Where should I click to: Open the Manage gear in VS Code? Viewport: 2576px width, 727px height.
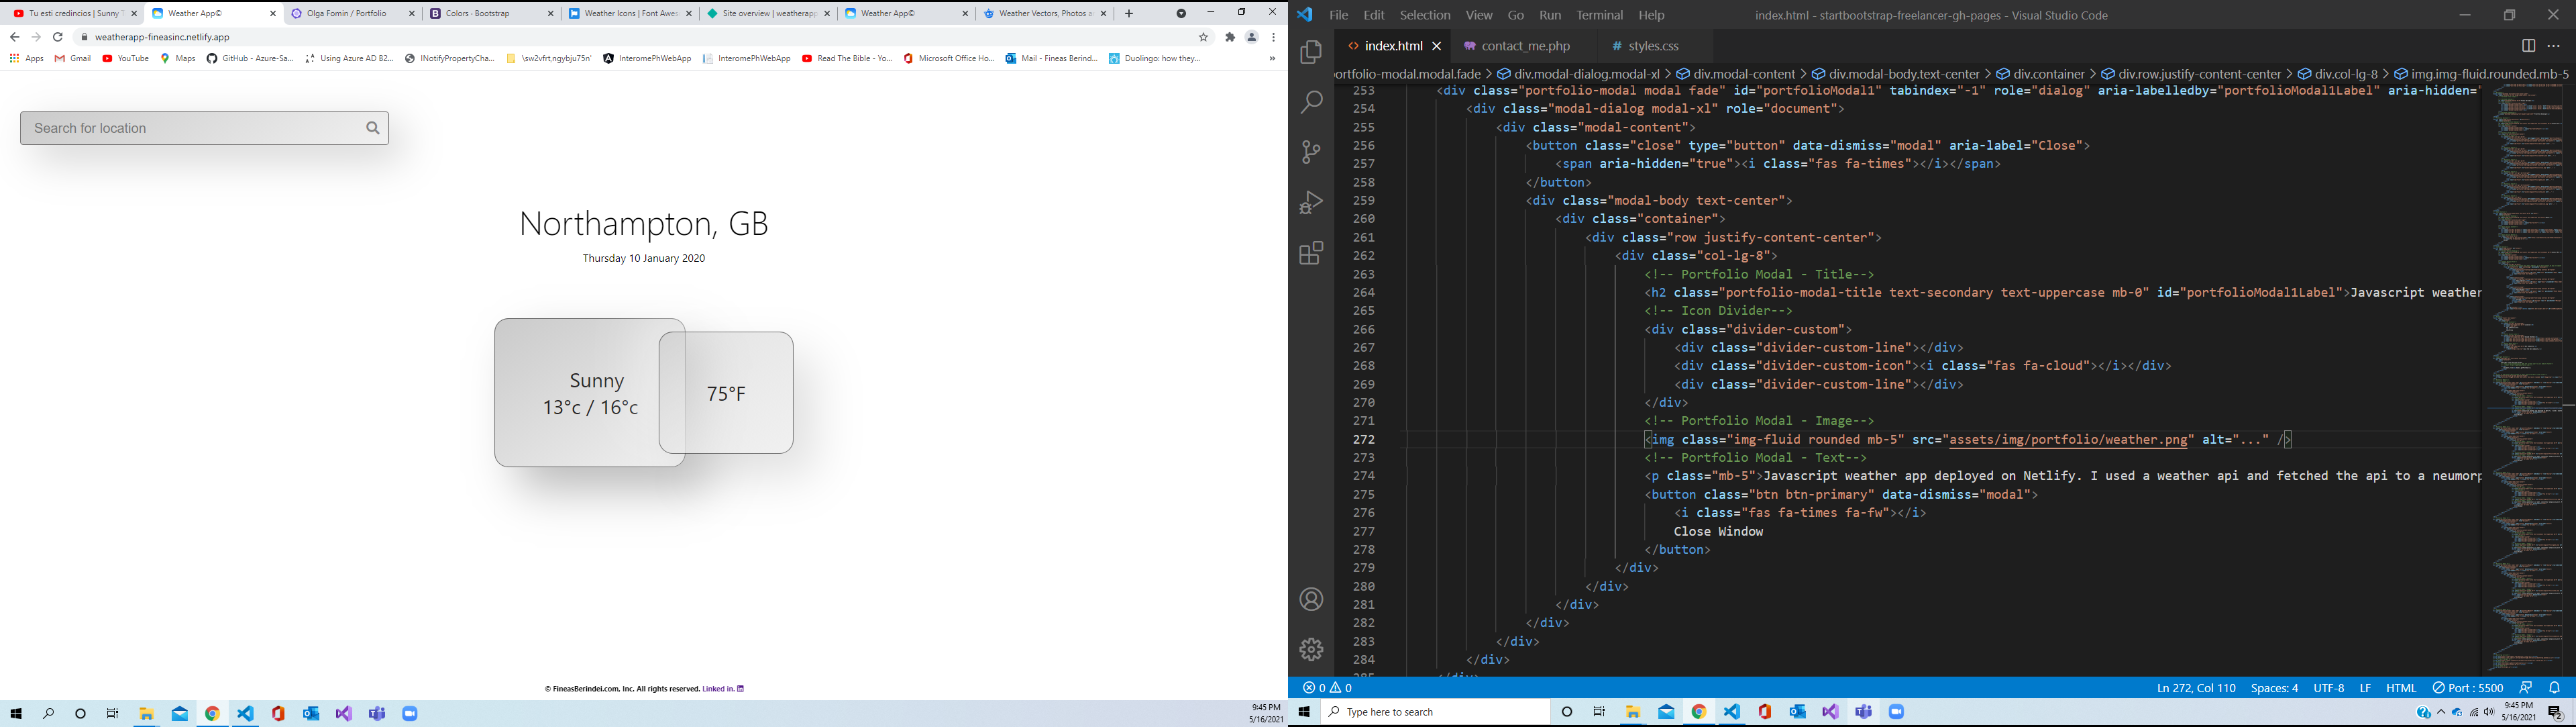(x=1311, y=650)
